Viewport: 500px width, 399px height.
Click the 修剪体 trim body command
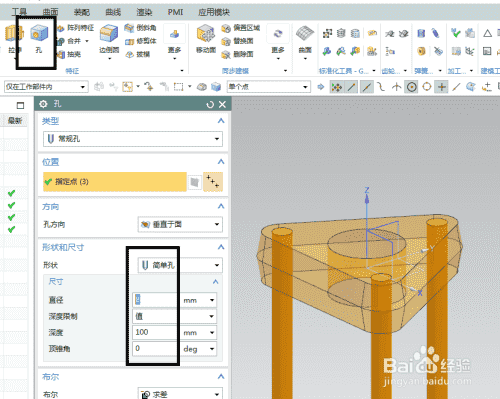140,41
